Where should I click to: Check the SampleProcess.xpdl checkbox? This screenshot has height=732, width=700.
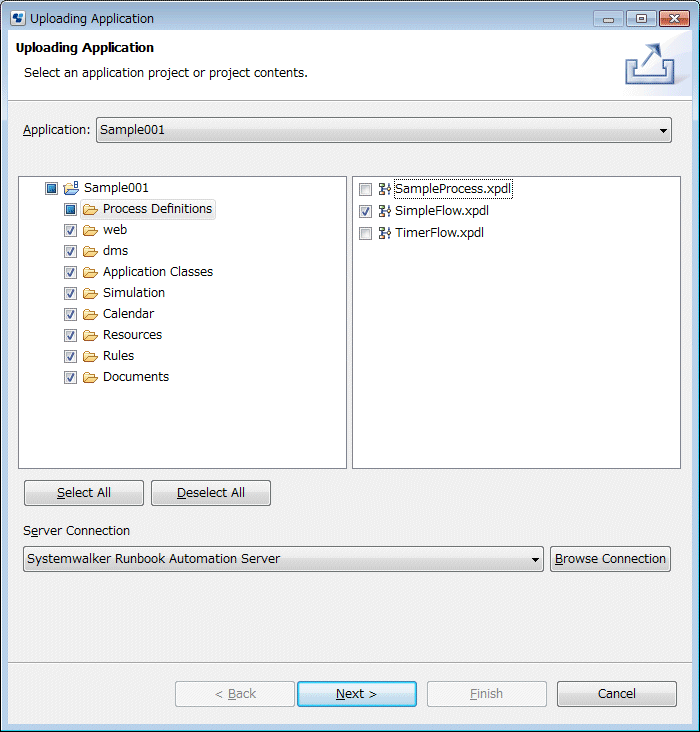click(365, 190)
